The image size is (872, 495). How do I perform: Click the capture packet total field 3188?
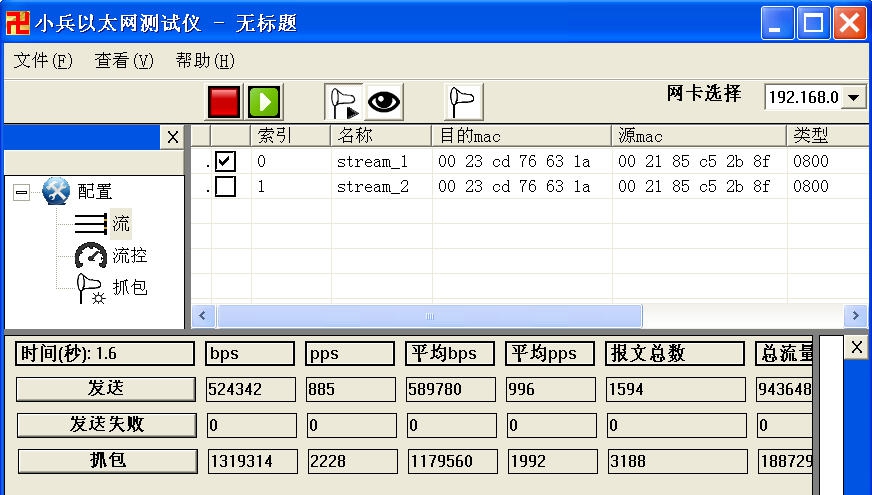[x=678, y=462]
